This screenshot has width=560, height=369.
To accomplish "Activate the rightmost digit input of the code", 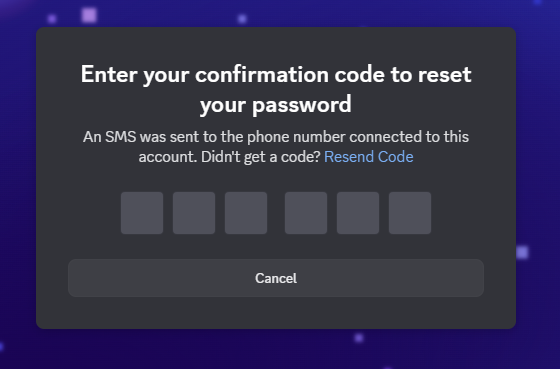I will [410, 213].
